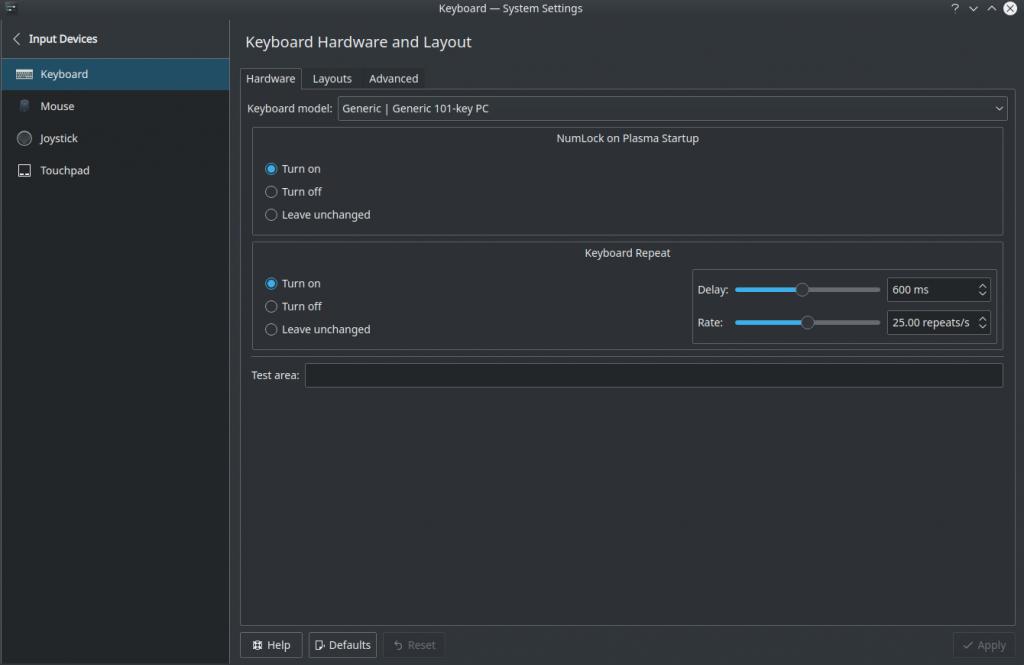Open Touchpad settings via its icon
This screenshot has height=665, width=1024.
tap(24, 170)
